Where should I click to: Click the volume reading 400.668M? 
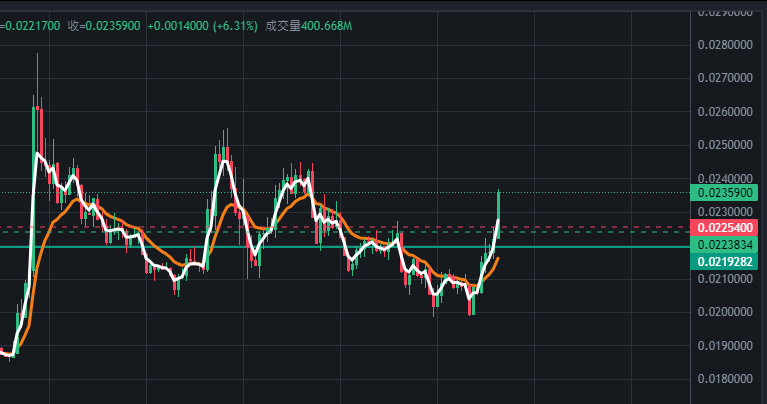click(326, 26)
